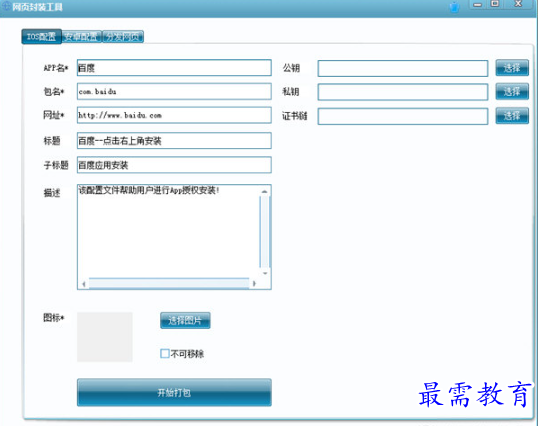This screenshot has height=426, width=540.
Task: Maximize the 网页封装工具 window
Action: [495, 4]
